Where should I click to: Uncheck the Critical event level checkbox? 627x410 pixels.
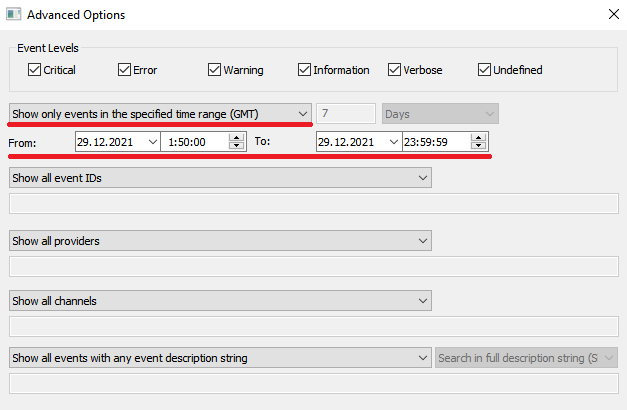[35, 70]
